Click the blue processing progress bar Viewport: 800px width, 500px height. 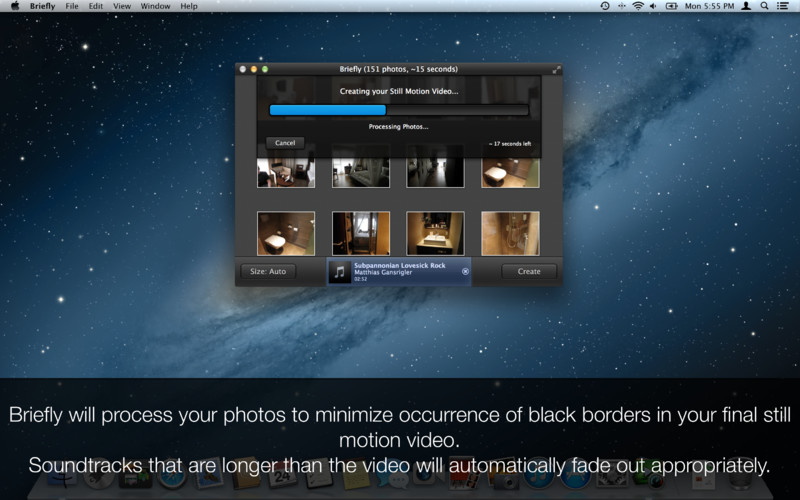tap(399, 110)
